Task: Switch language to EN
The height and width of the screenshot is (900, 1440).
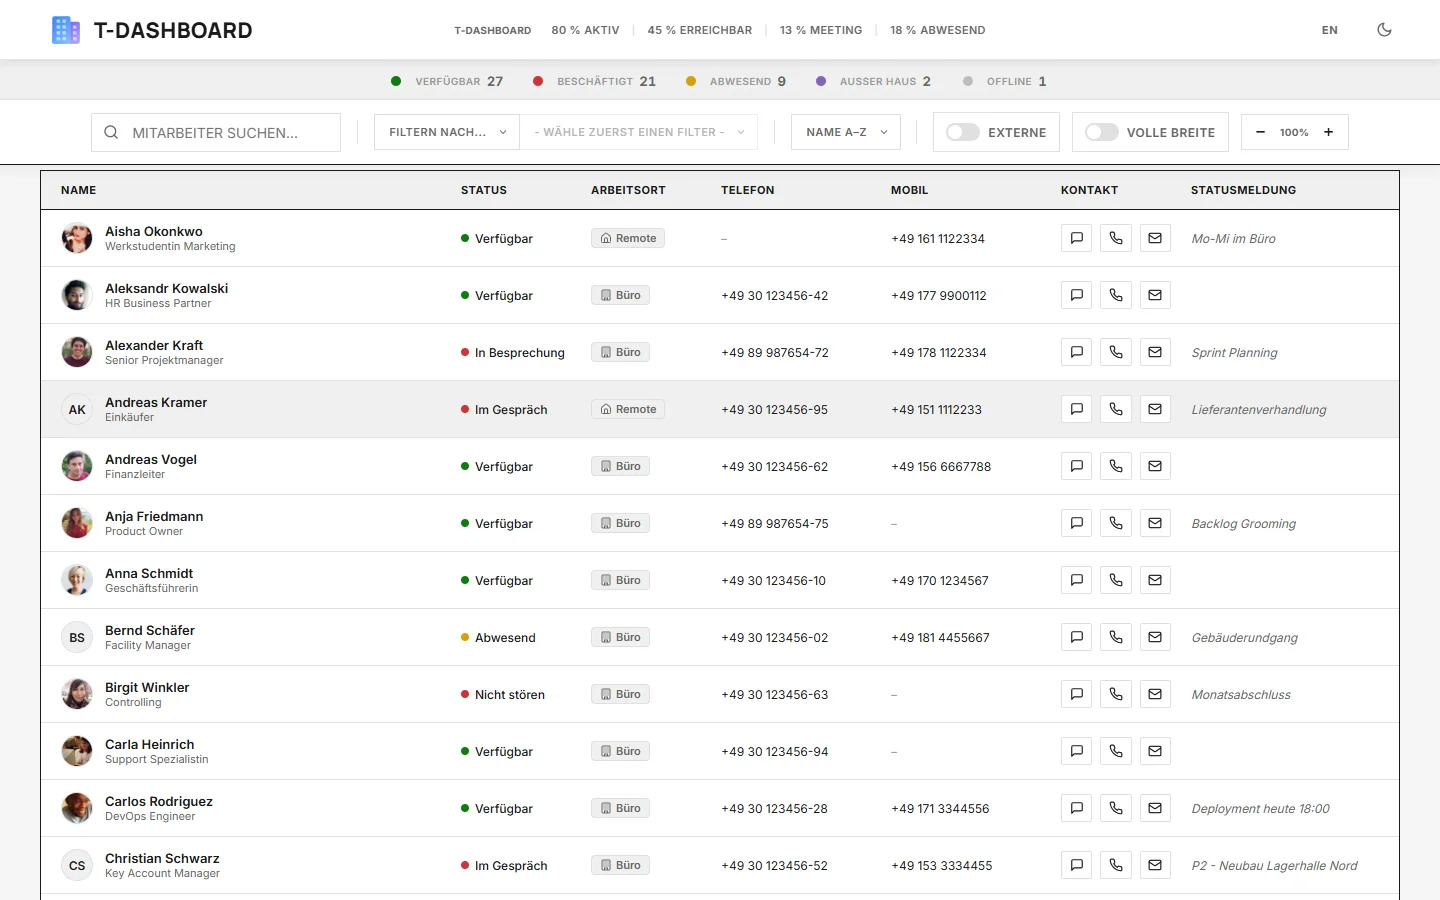Action: [x=1329, y=30]
